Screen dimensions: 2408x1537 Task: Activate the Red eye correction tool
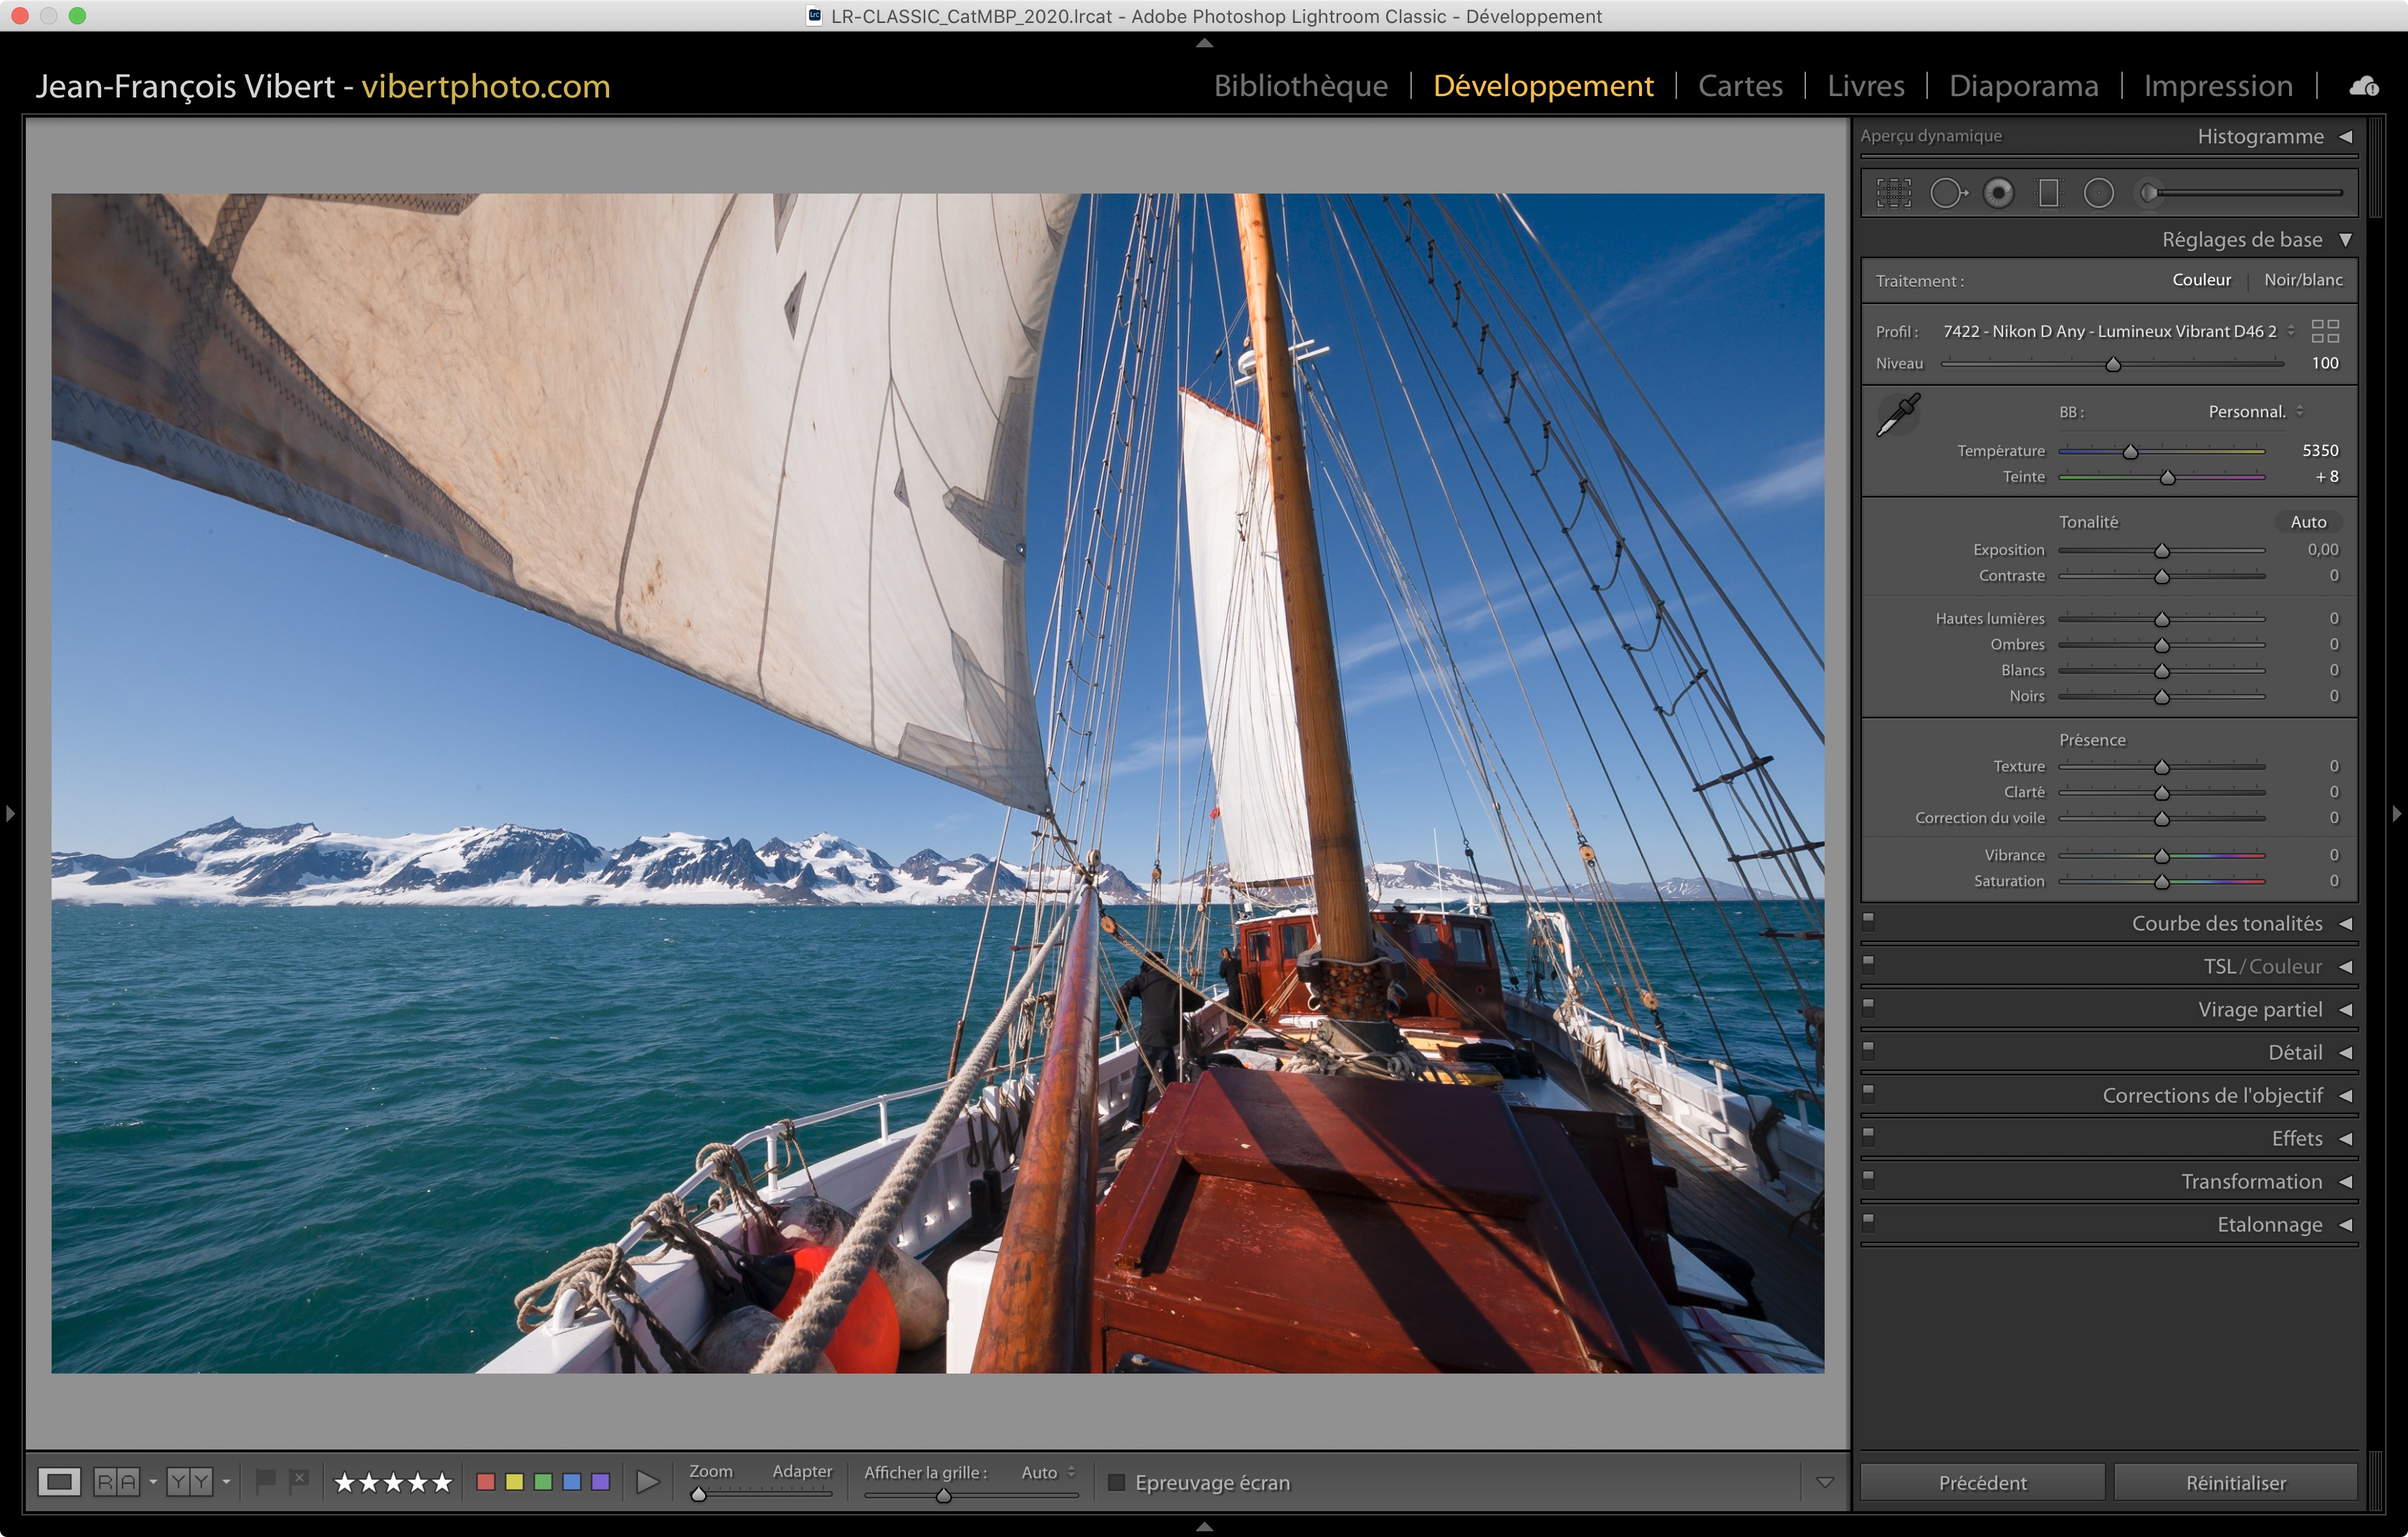point(1998,193)
